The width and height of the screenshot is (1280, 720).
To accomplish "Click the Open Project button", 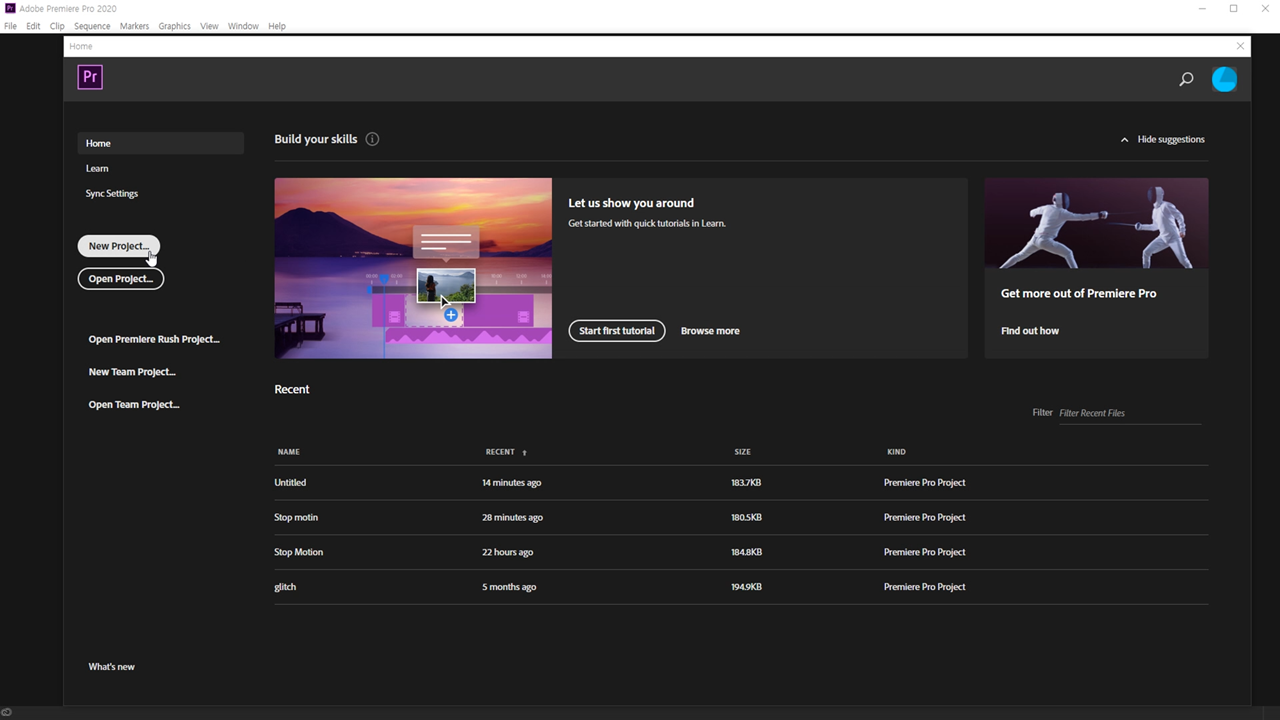I will pos(121,279).
